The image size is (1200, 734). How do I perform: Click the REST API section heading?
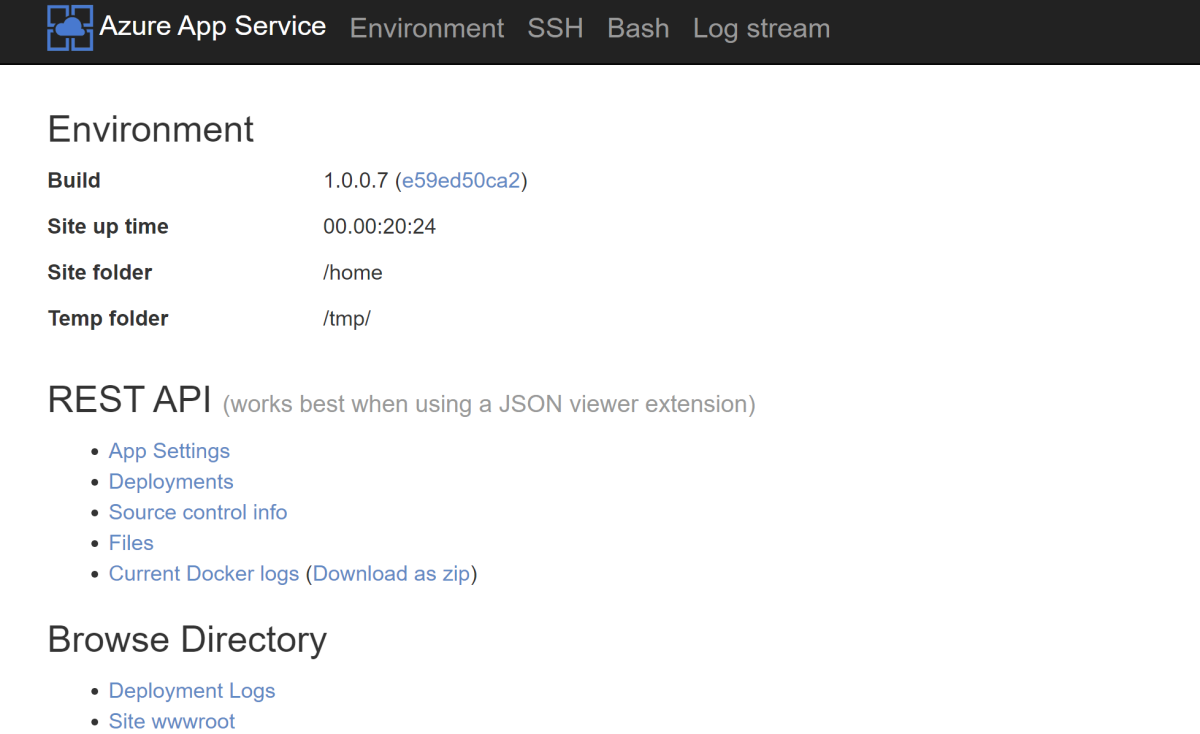[129, 400]
